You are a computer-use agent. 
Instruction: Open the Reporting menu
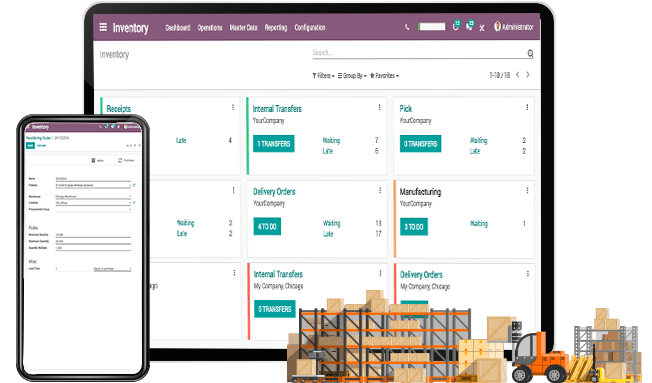276,27
